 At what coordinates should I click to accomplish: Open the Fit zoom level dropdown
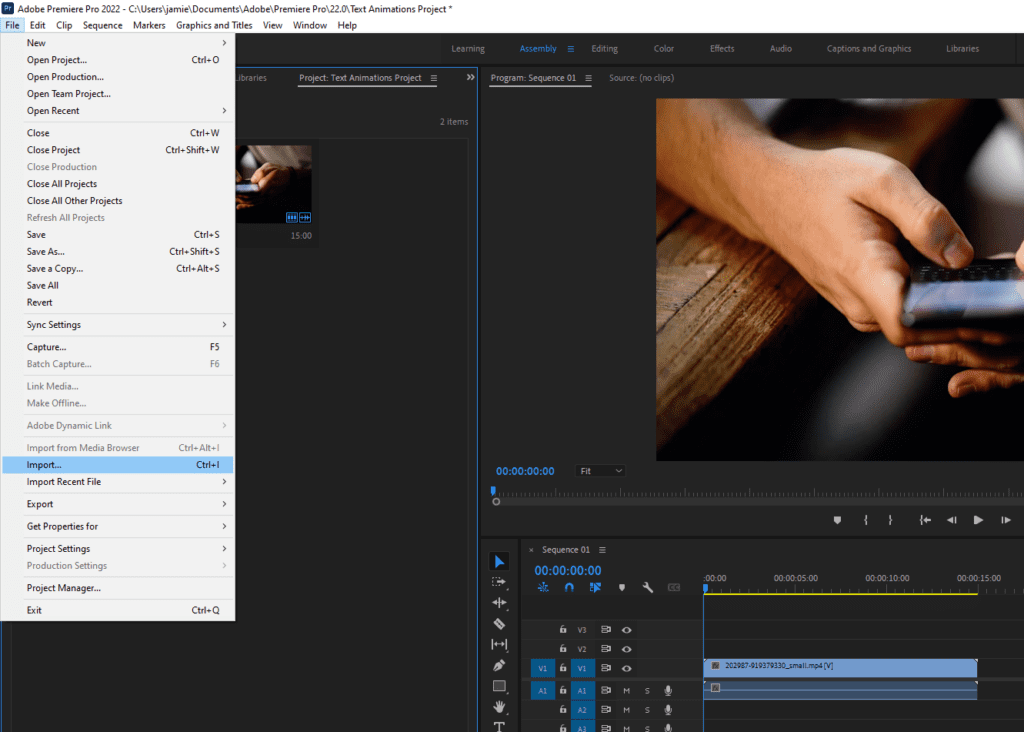[x=600, y=471]
